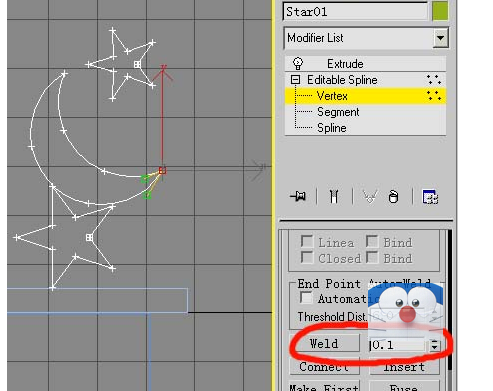493x391 pixels.
Task: Click the dots icon beside Editable Spline
Action: 434,80
